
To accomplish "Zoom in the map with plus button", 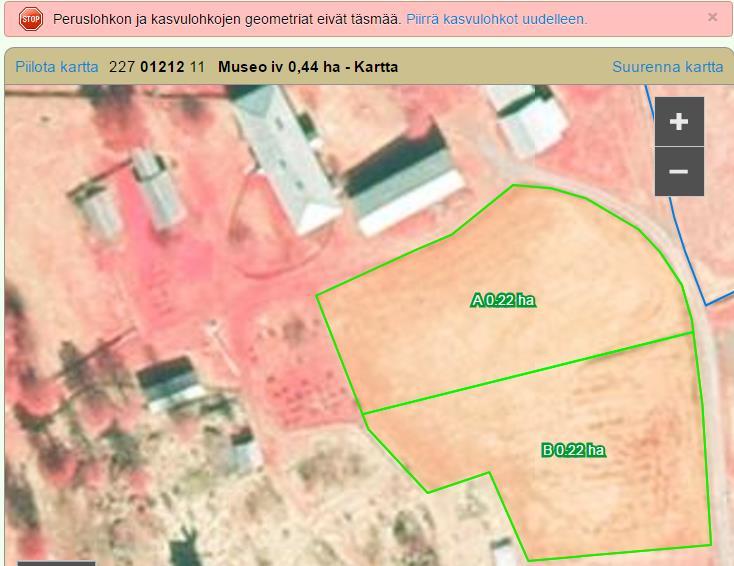I will coord(679,122).
